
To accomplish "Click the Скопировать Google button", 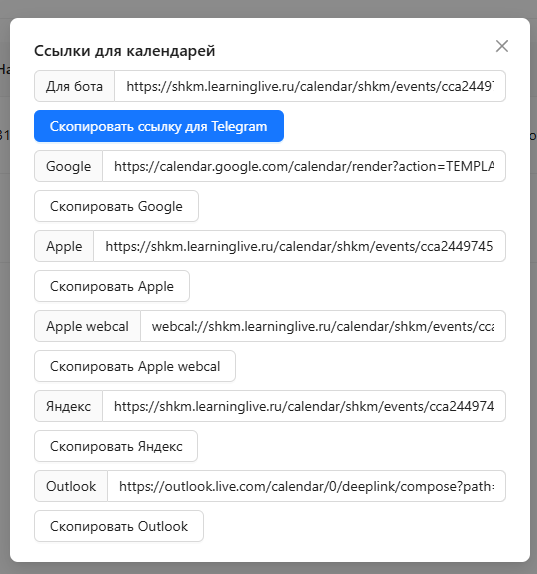I will (x=116, y=206).
